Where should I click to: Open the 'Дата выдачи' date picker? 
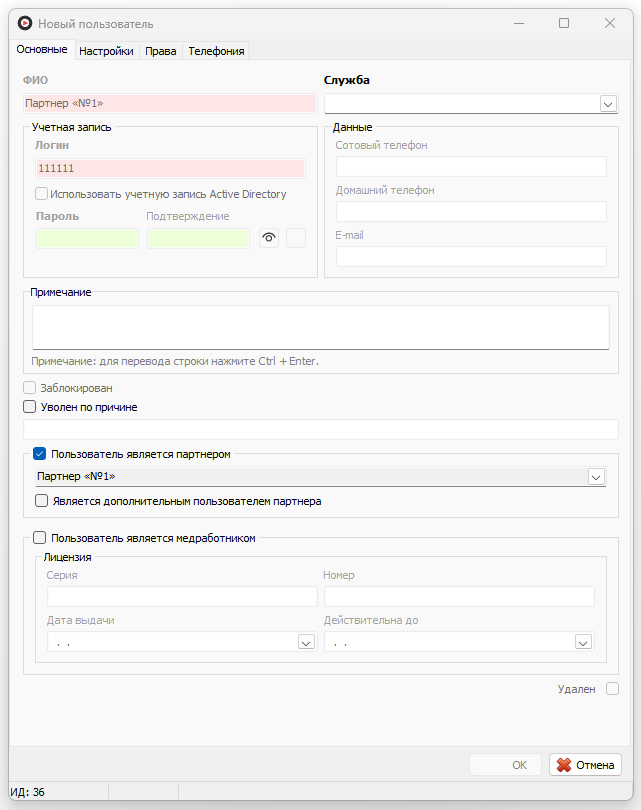[307, 643]
